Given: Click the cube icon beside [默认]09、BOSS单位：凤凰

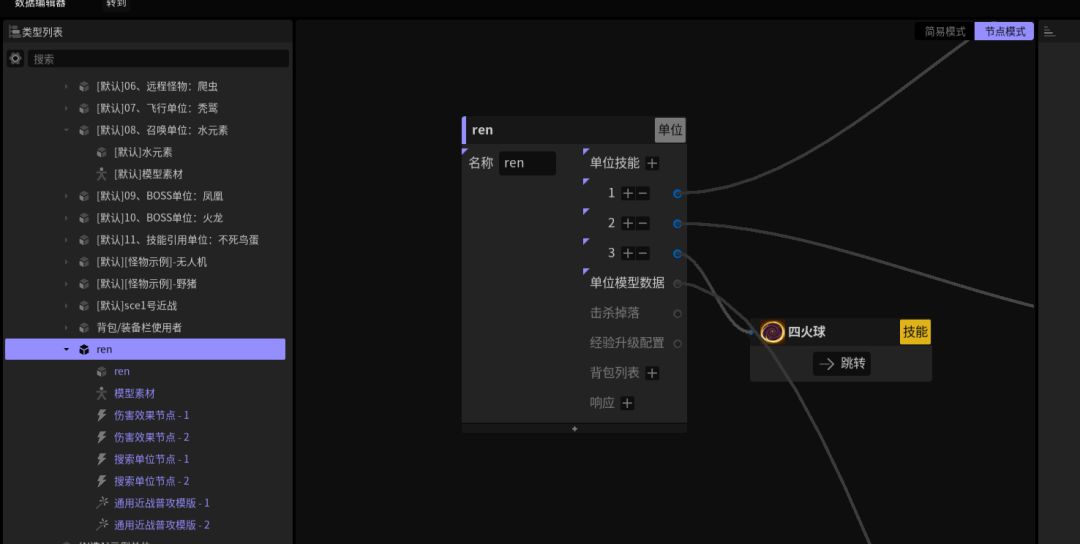Looking at the screenshot, I should pyautogui.click(x=83, y=196).
